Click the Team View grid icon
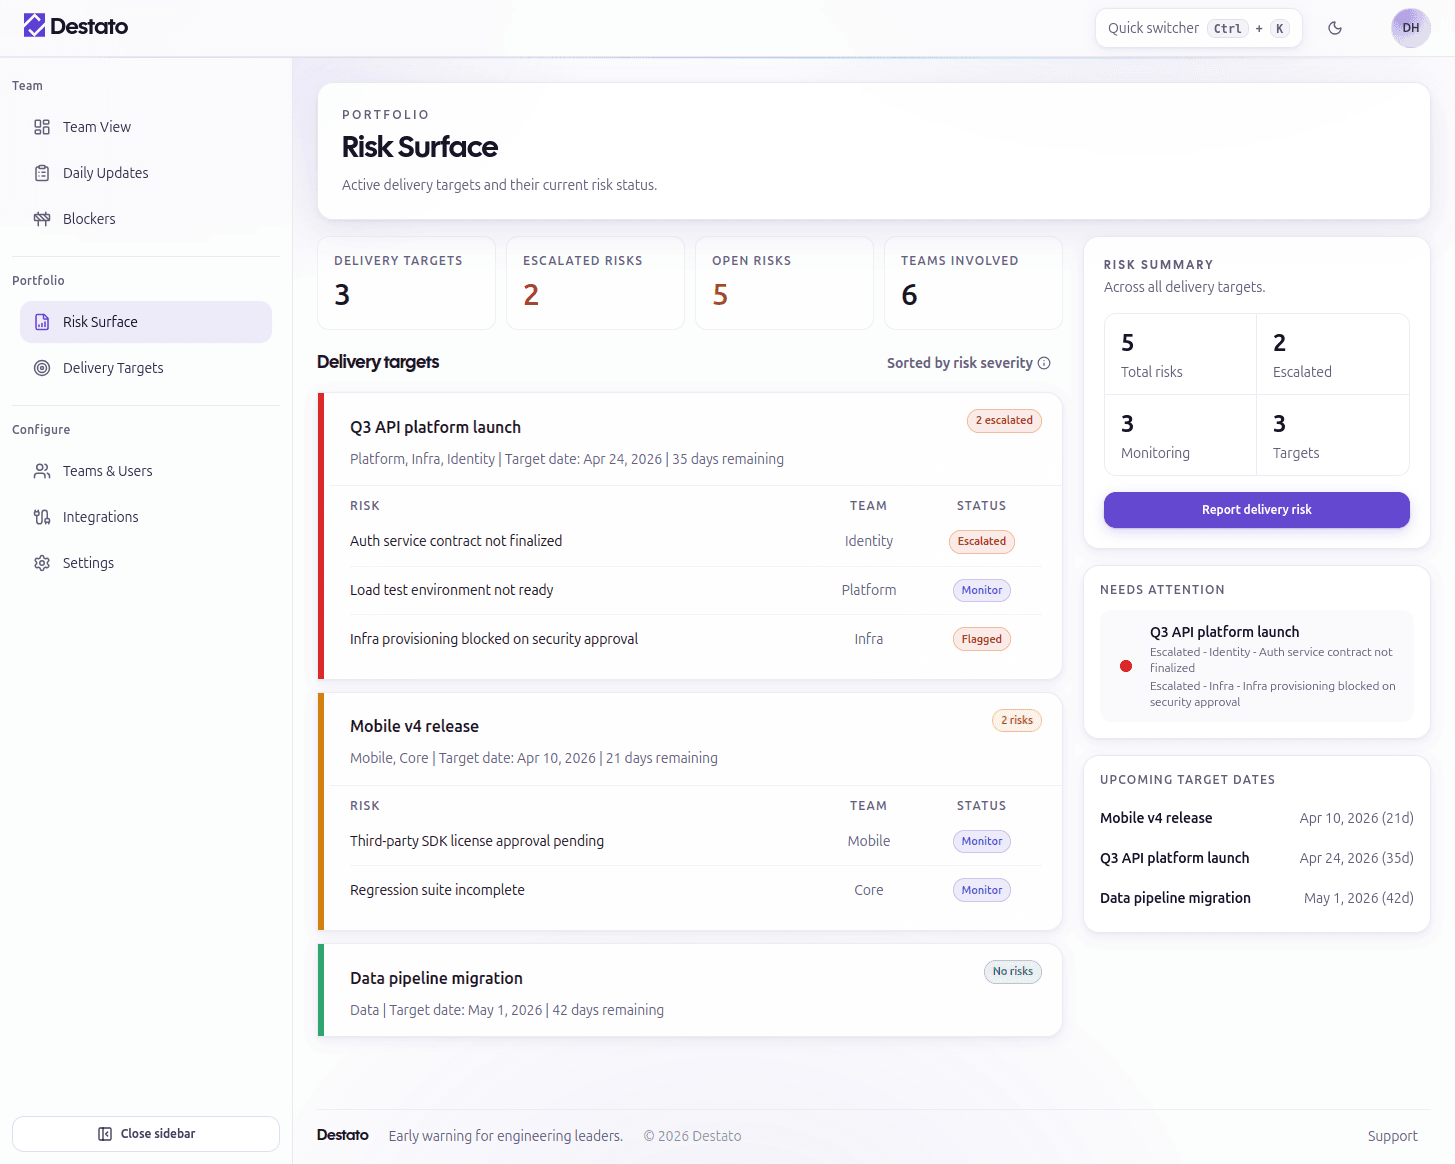 pyautogui.click(x=42, y=127)
